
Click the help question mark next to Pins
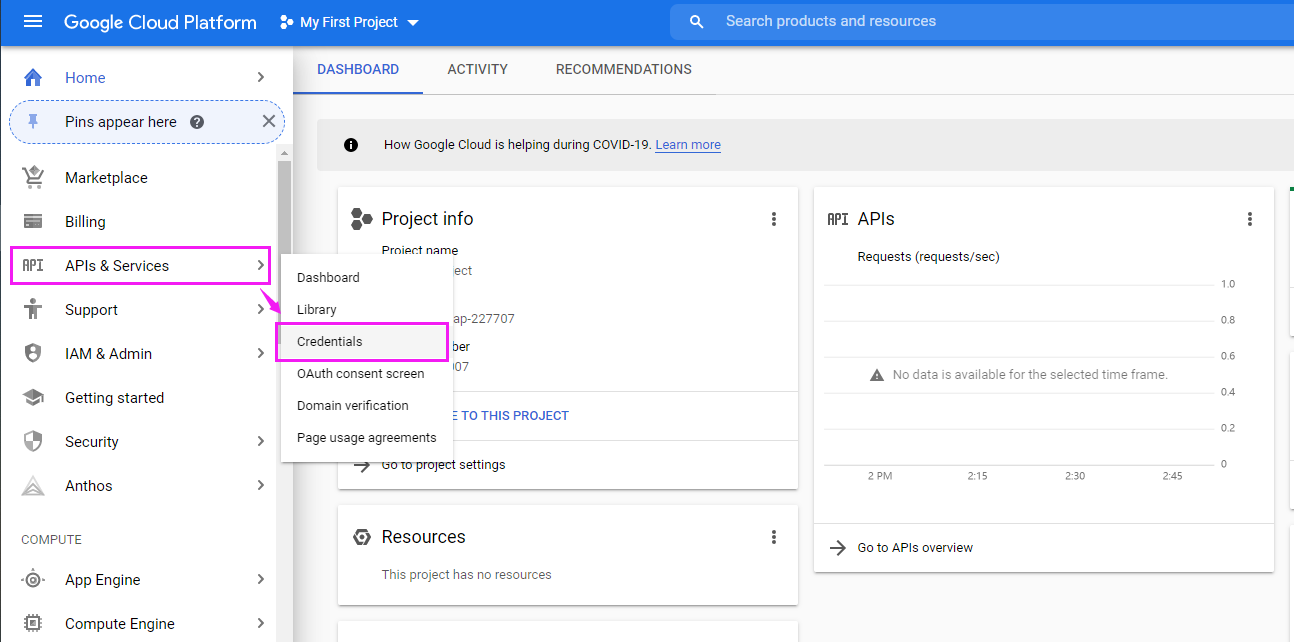tap(197, 122)
